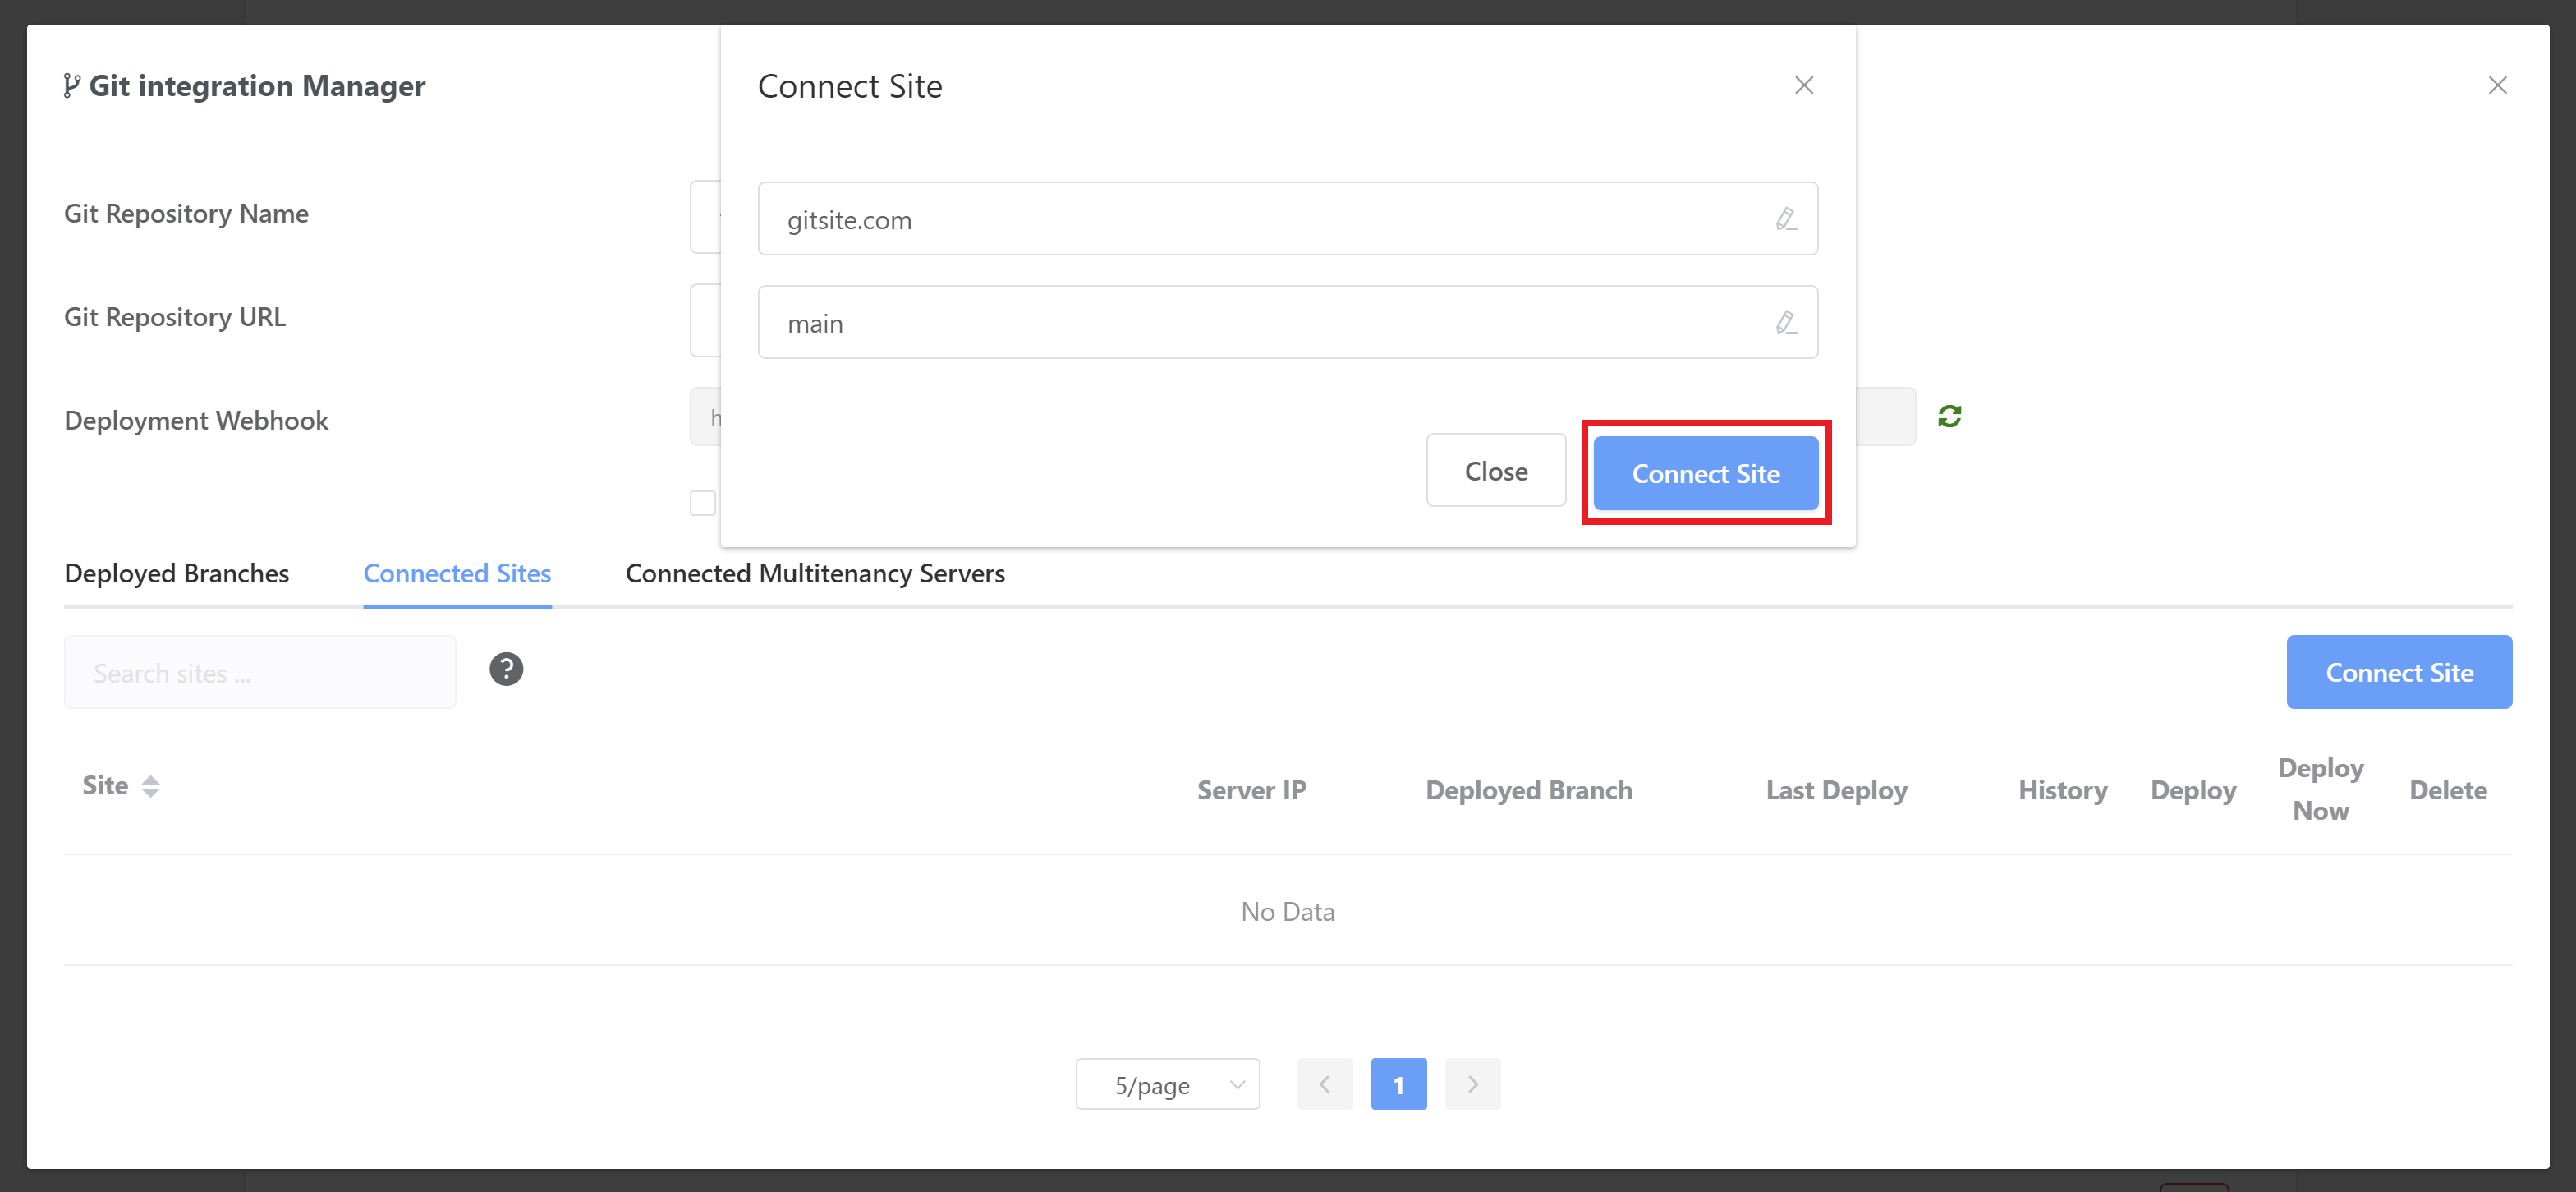Close the Connect Site dialog with X
The width and height of the screenshot is (2576, 1192).
[x=1803, y=86]
